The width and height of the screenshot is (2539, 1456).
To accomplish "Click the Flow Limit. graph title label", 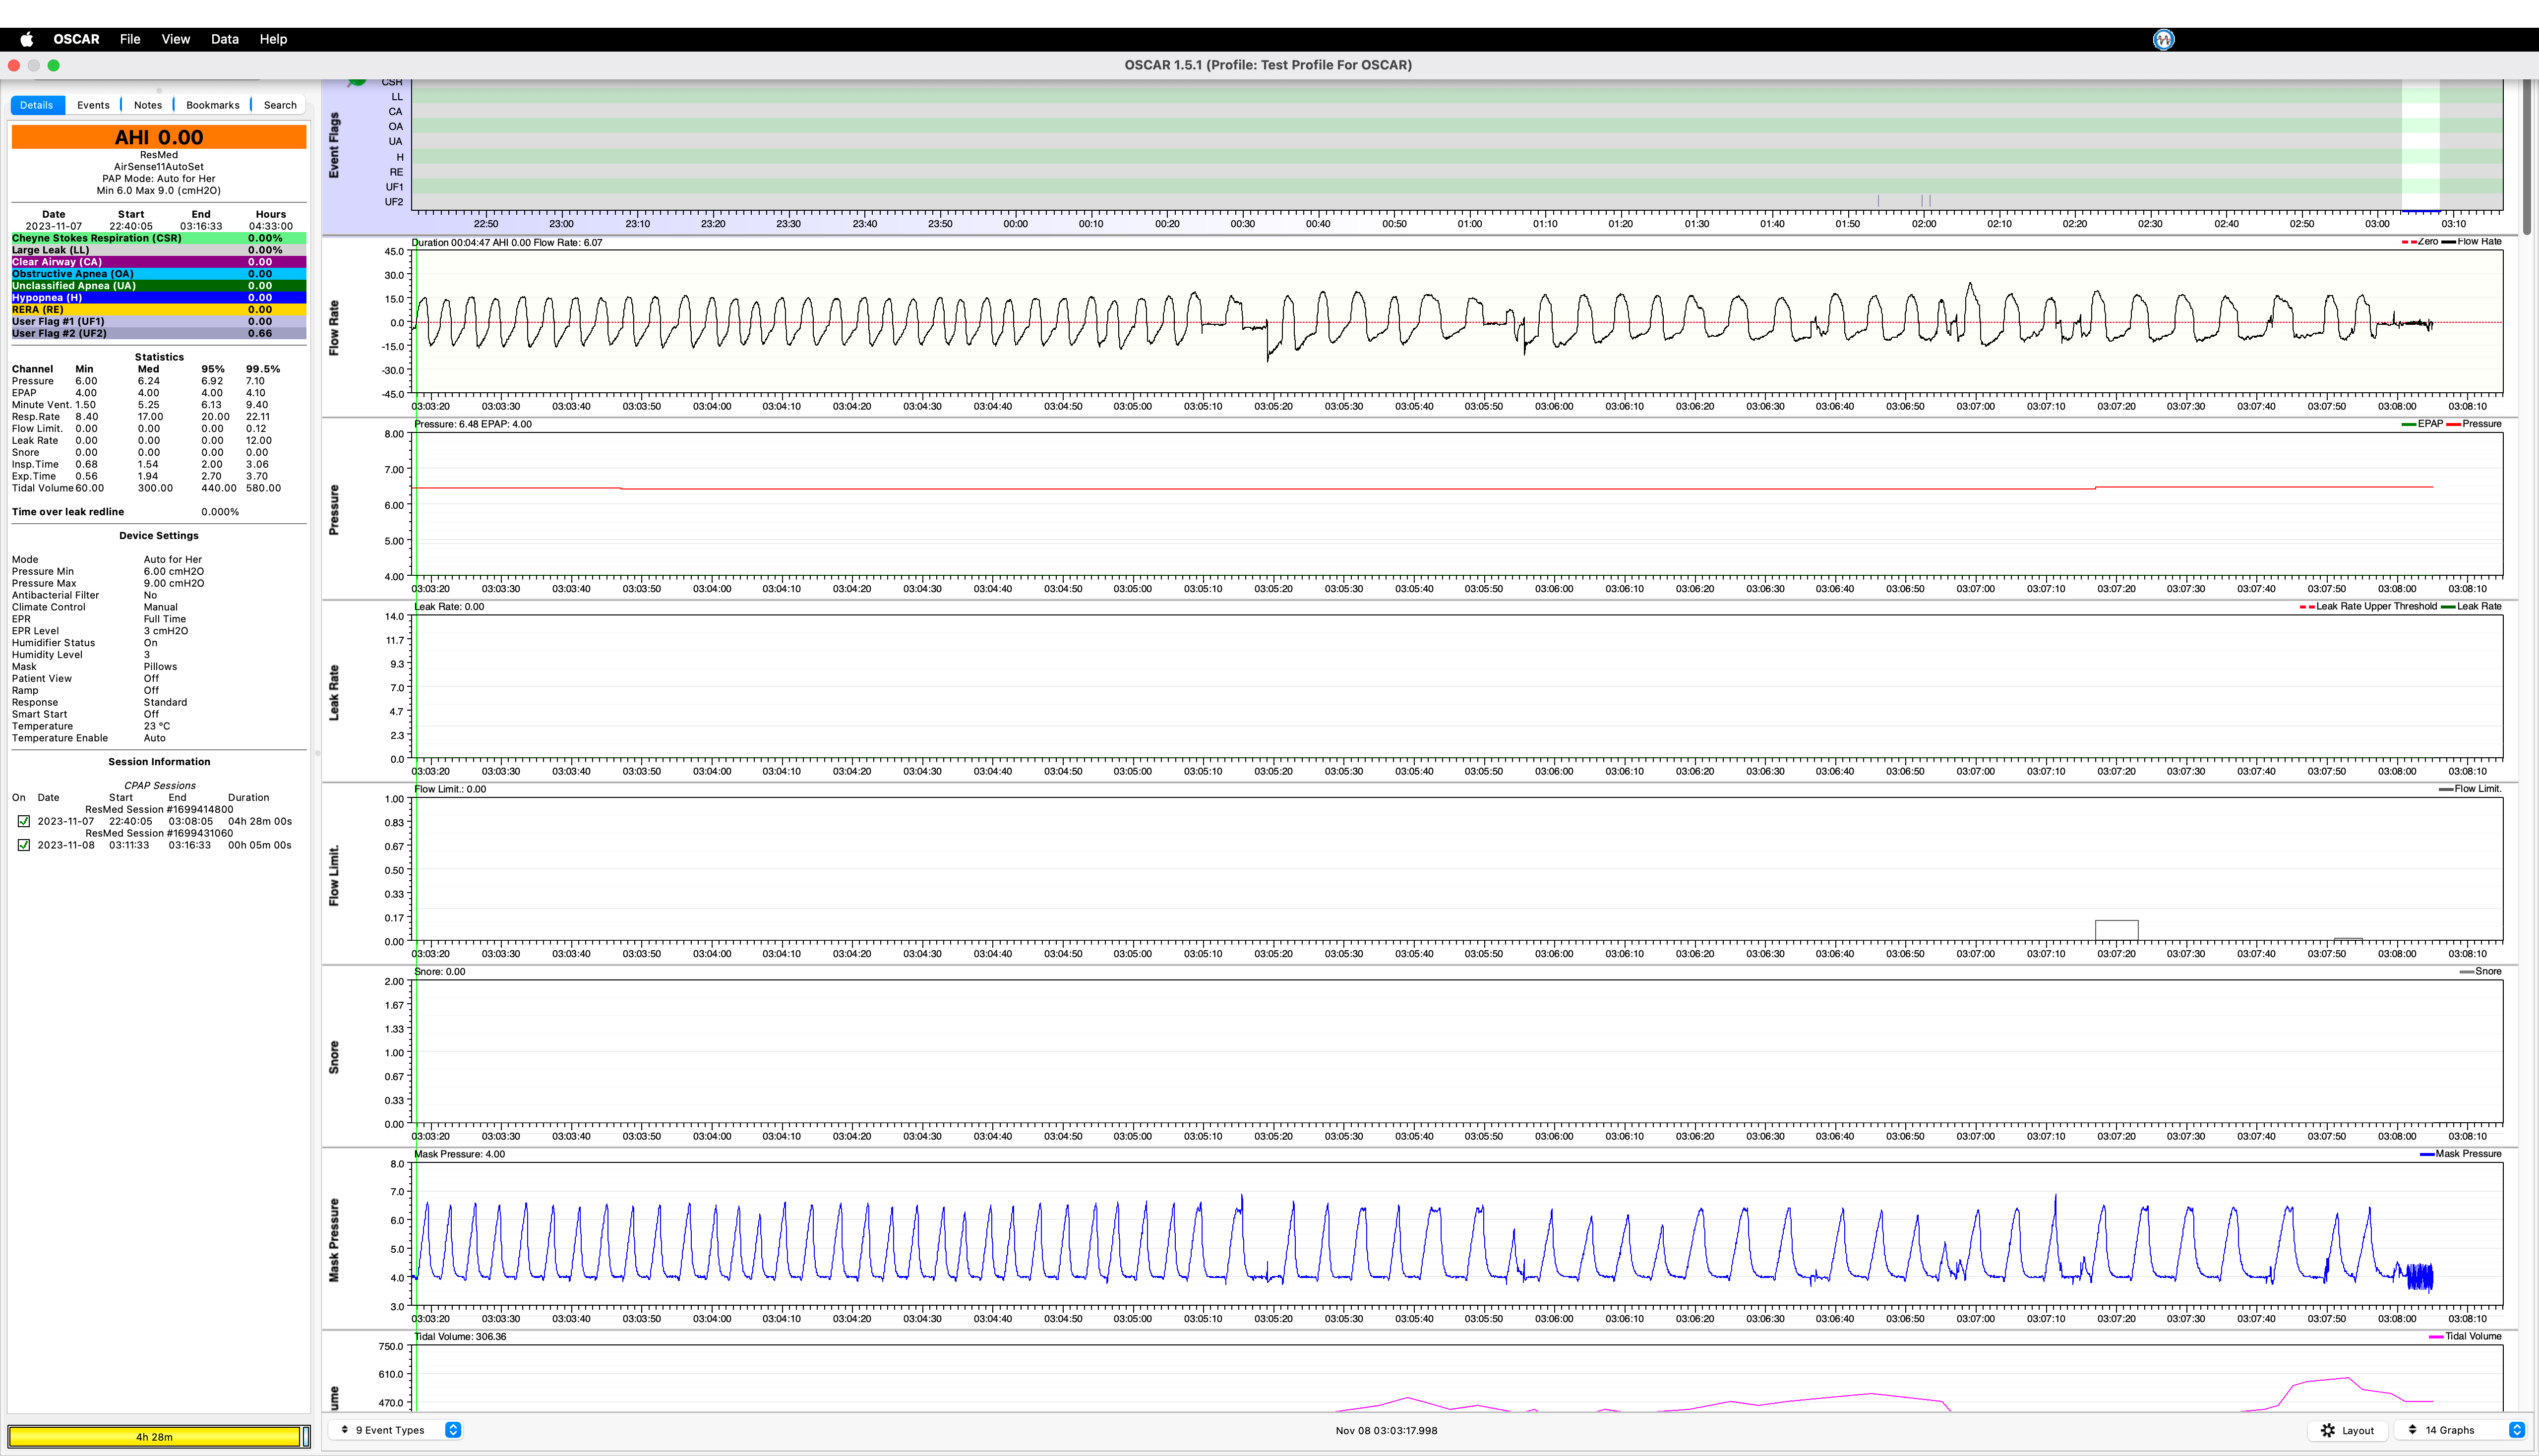I will click(334, 875).
